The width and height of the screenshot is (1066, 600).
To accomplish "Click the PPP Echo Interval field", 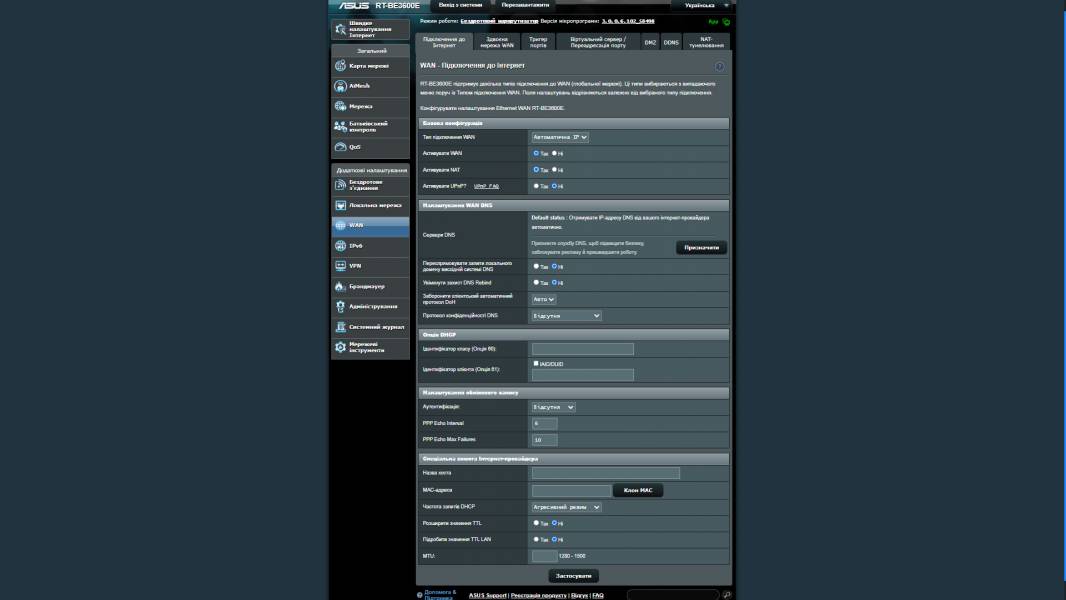I will (545, 423).
